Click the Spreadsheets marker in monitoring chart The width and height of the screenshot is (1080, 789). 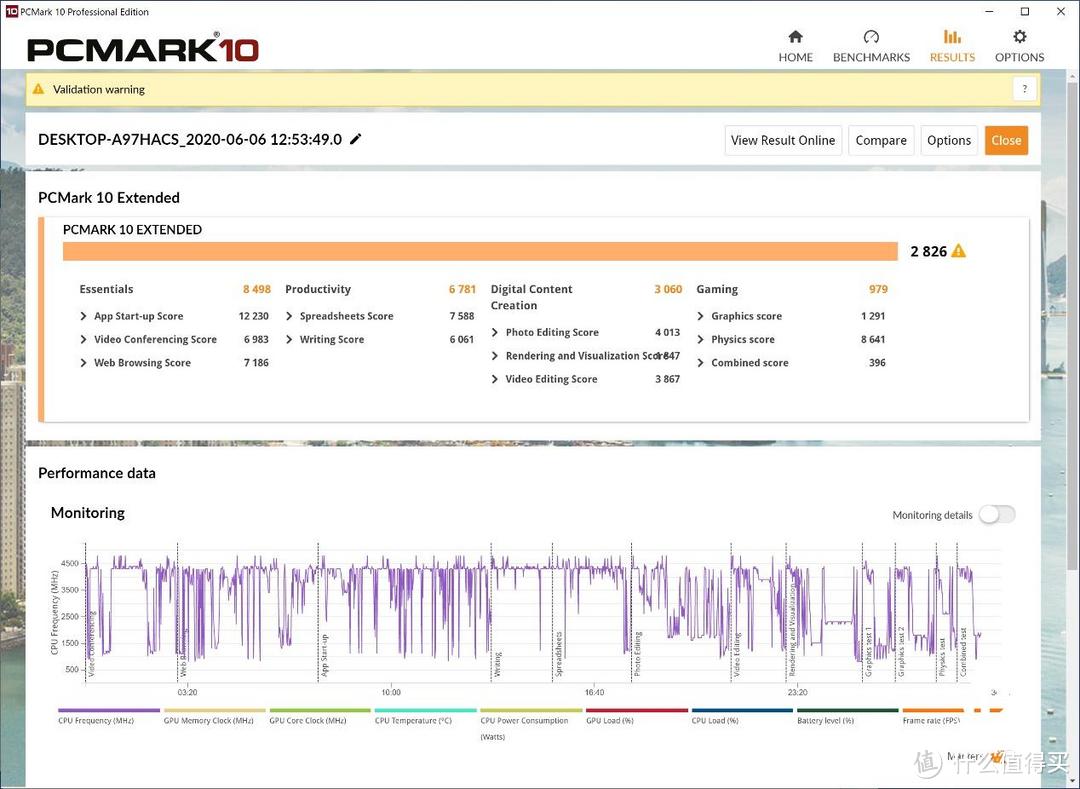pos(559,654)
